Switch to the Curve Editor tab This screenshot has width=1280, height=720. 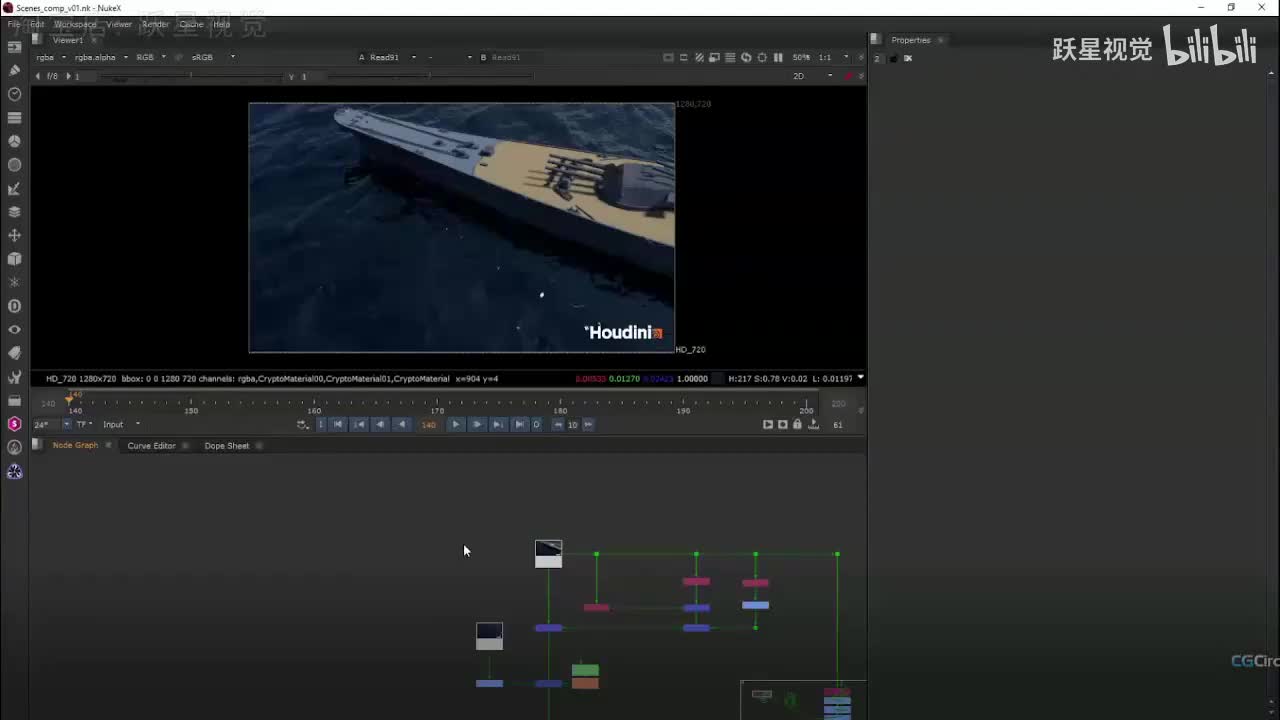tap(151, 446)
